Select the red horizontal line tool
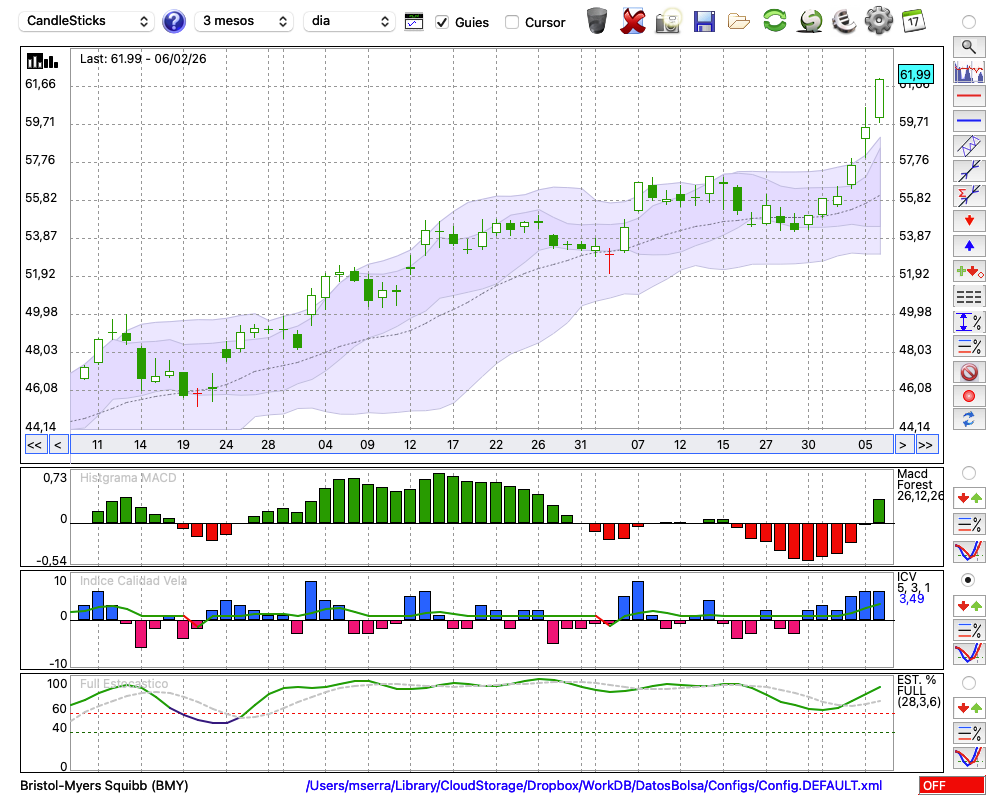 969,96
